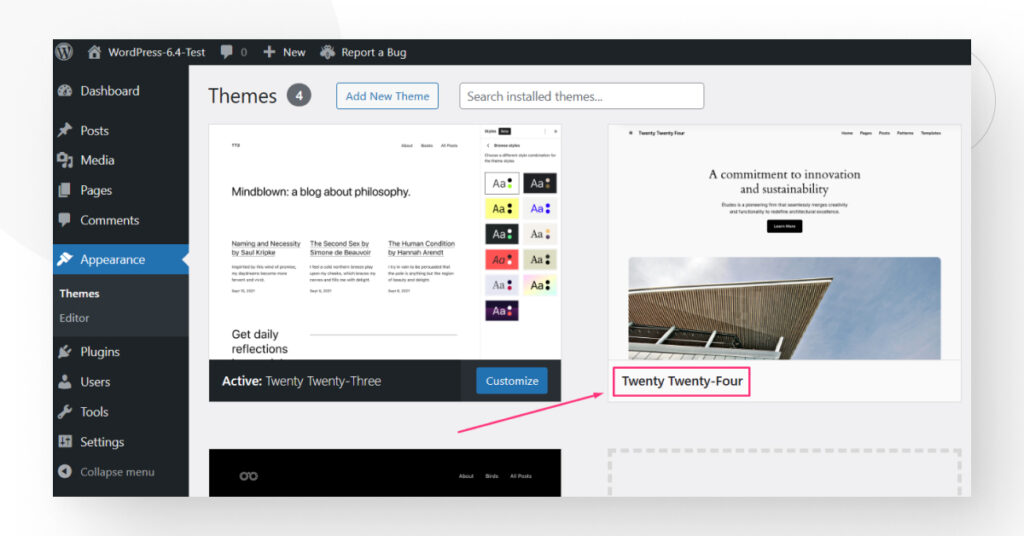Screen dimensions: 1024x536
Task: Select the yellow Aa style swatch
Action: coord(502,209)
